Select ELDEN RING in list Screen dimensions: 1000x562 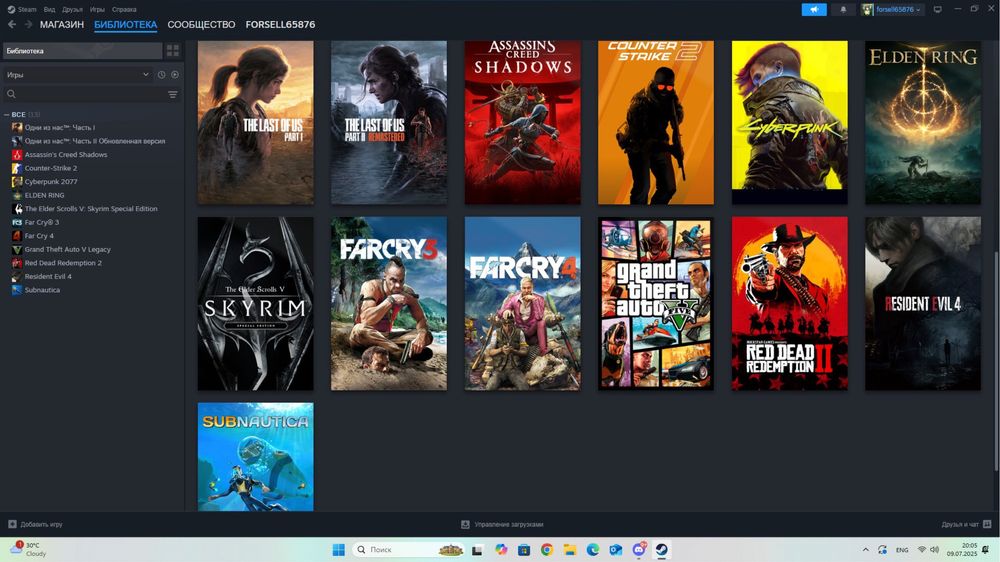click(x=44, y=195)
